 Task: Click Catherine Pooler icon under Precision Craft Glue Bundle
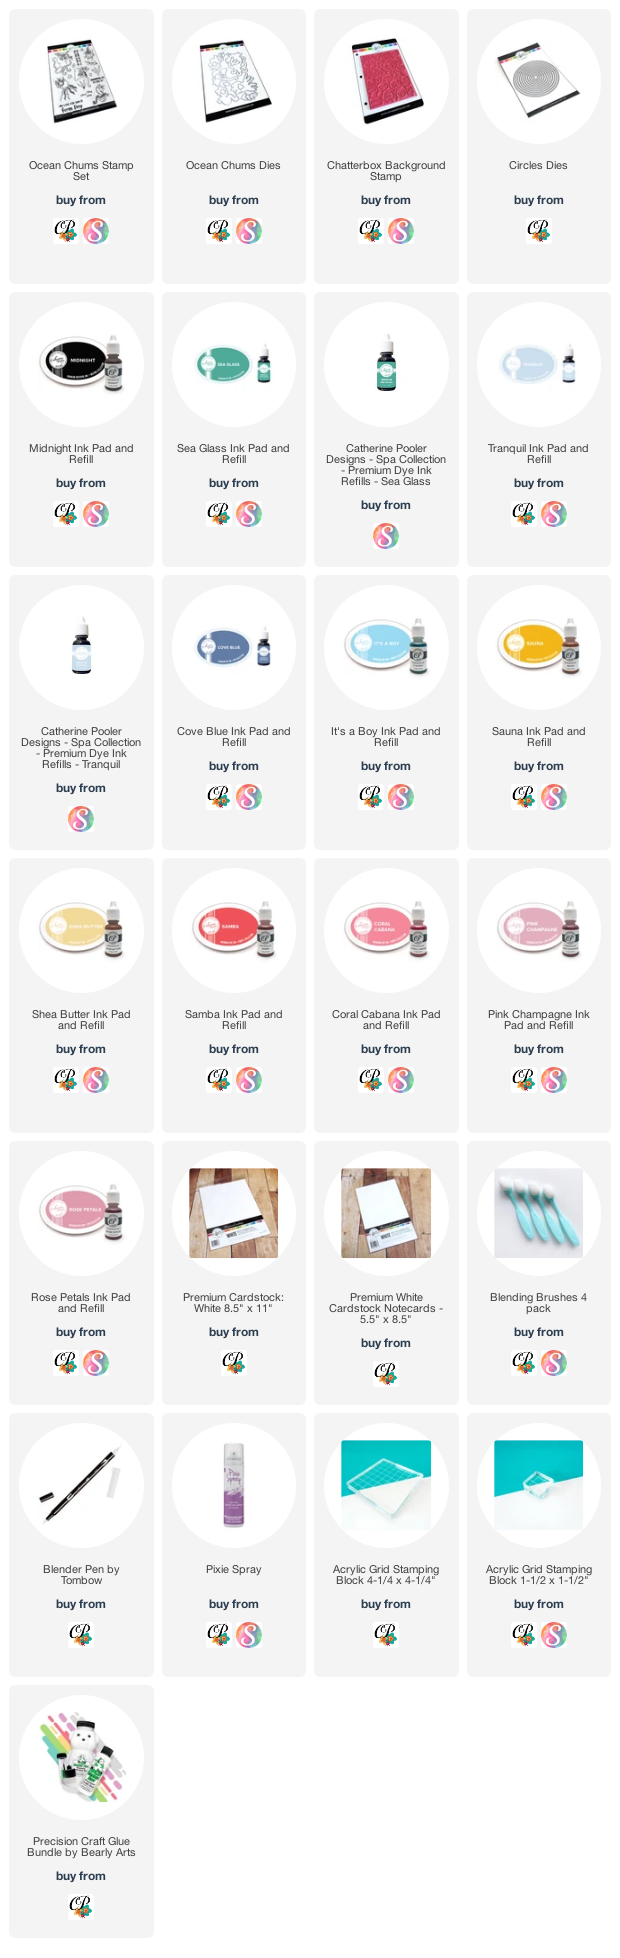point(81,1907)
